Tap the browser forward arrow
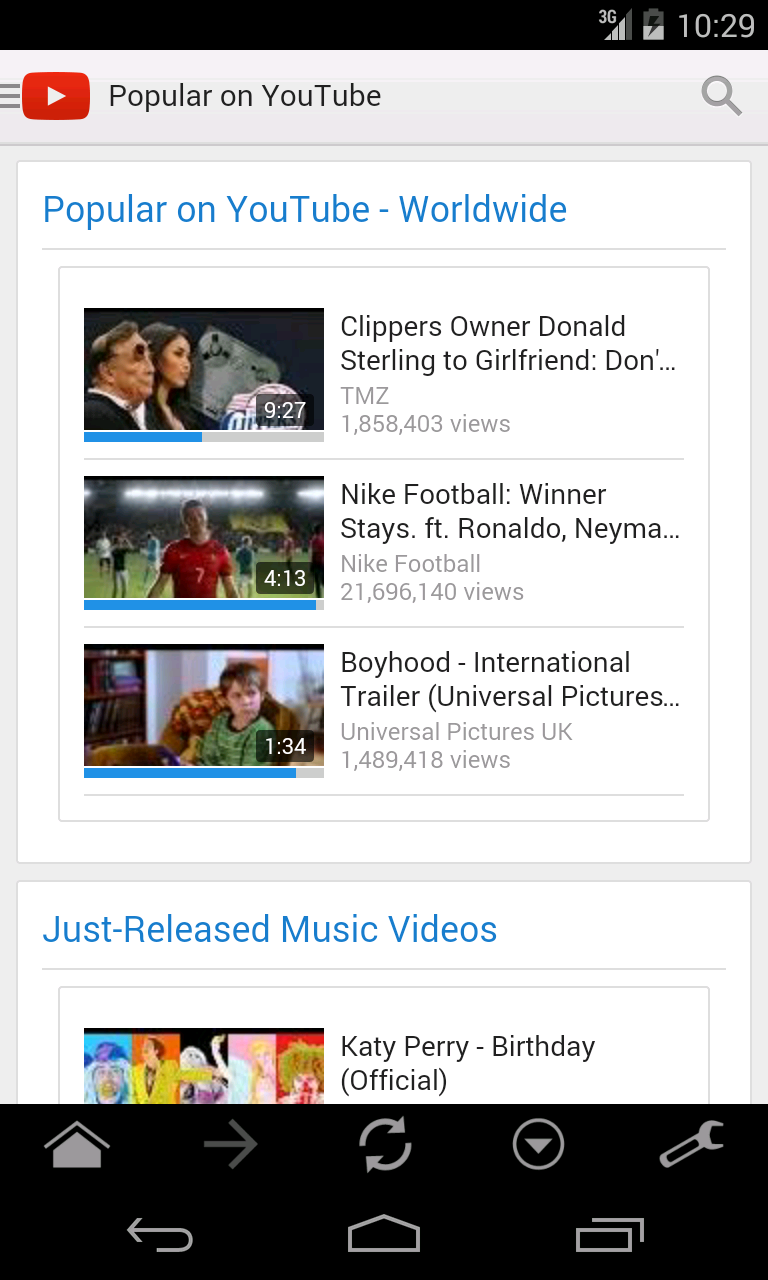Image resolution: width=768 pixels, height=1280 pixels. (x=231, y=1145)
